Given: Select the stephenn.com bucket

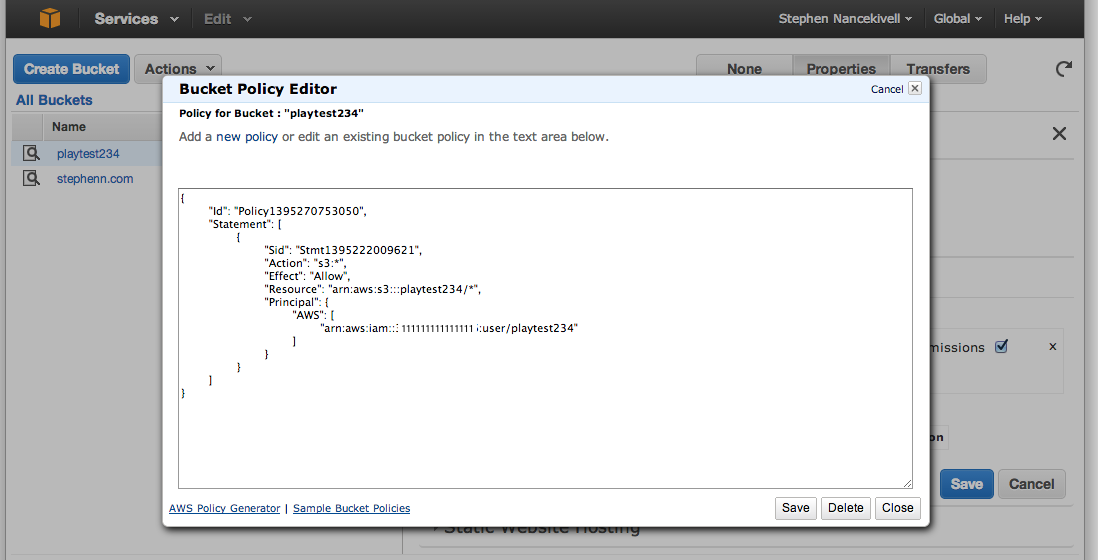Looking at the screenshot, I should coord(95,178).
